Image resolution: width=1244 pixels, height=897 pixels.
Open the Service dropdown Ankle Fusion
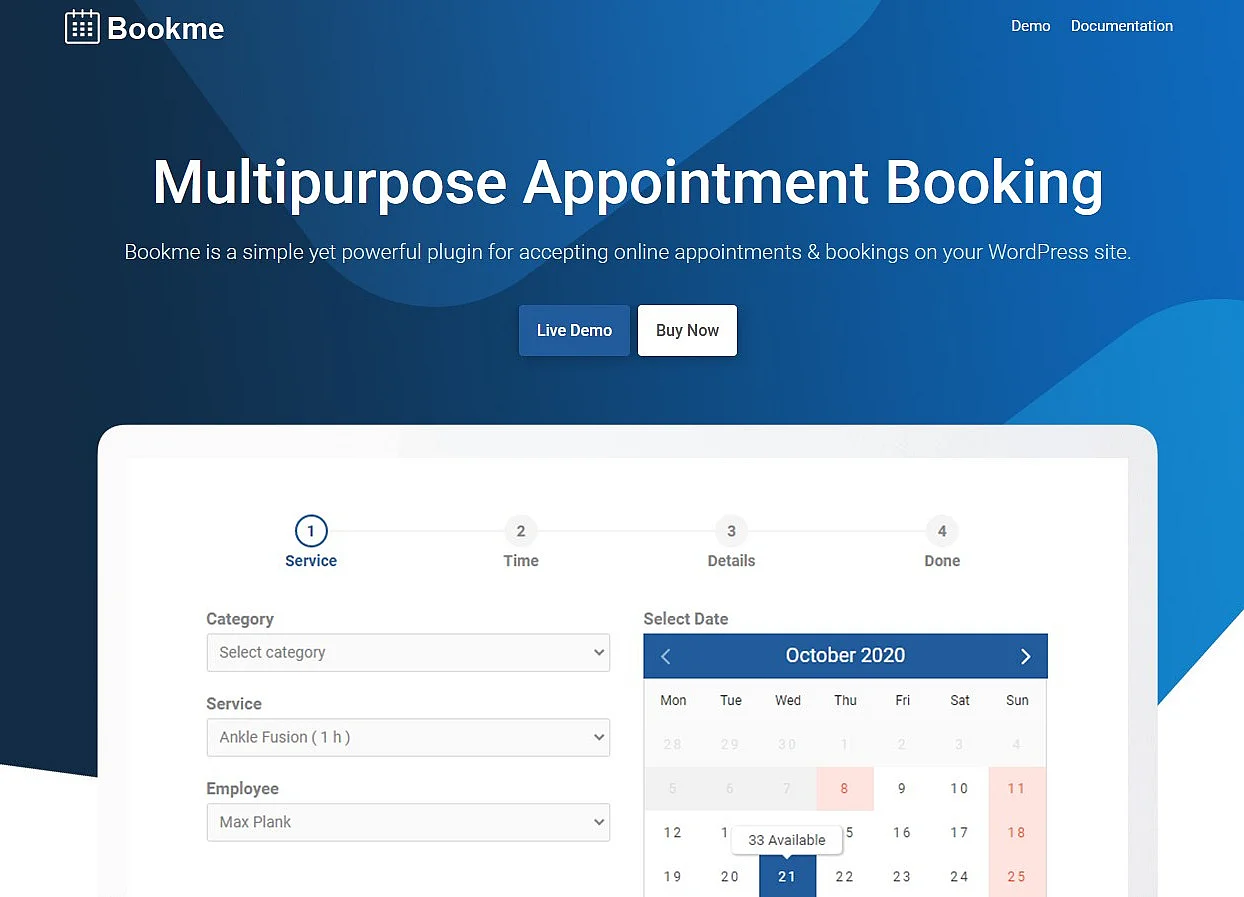tap(408, 737)
